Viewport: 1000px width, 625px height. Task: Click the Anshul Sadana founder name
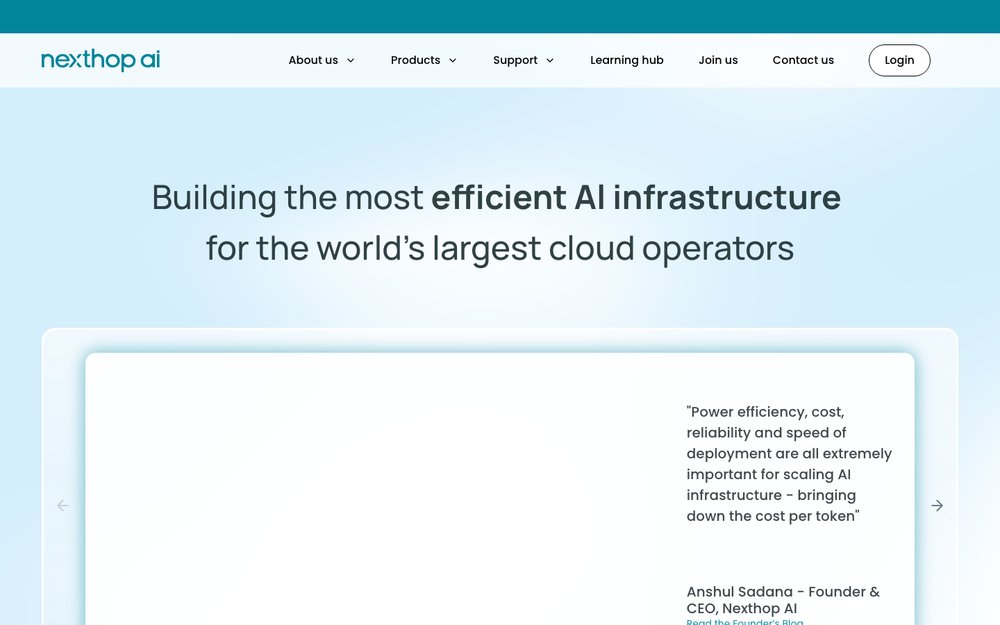click(783, 599)
